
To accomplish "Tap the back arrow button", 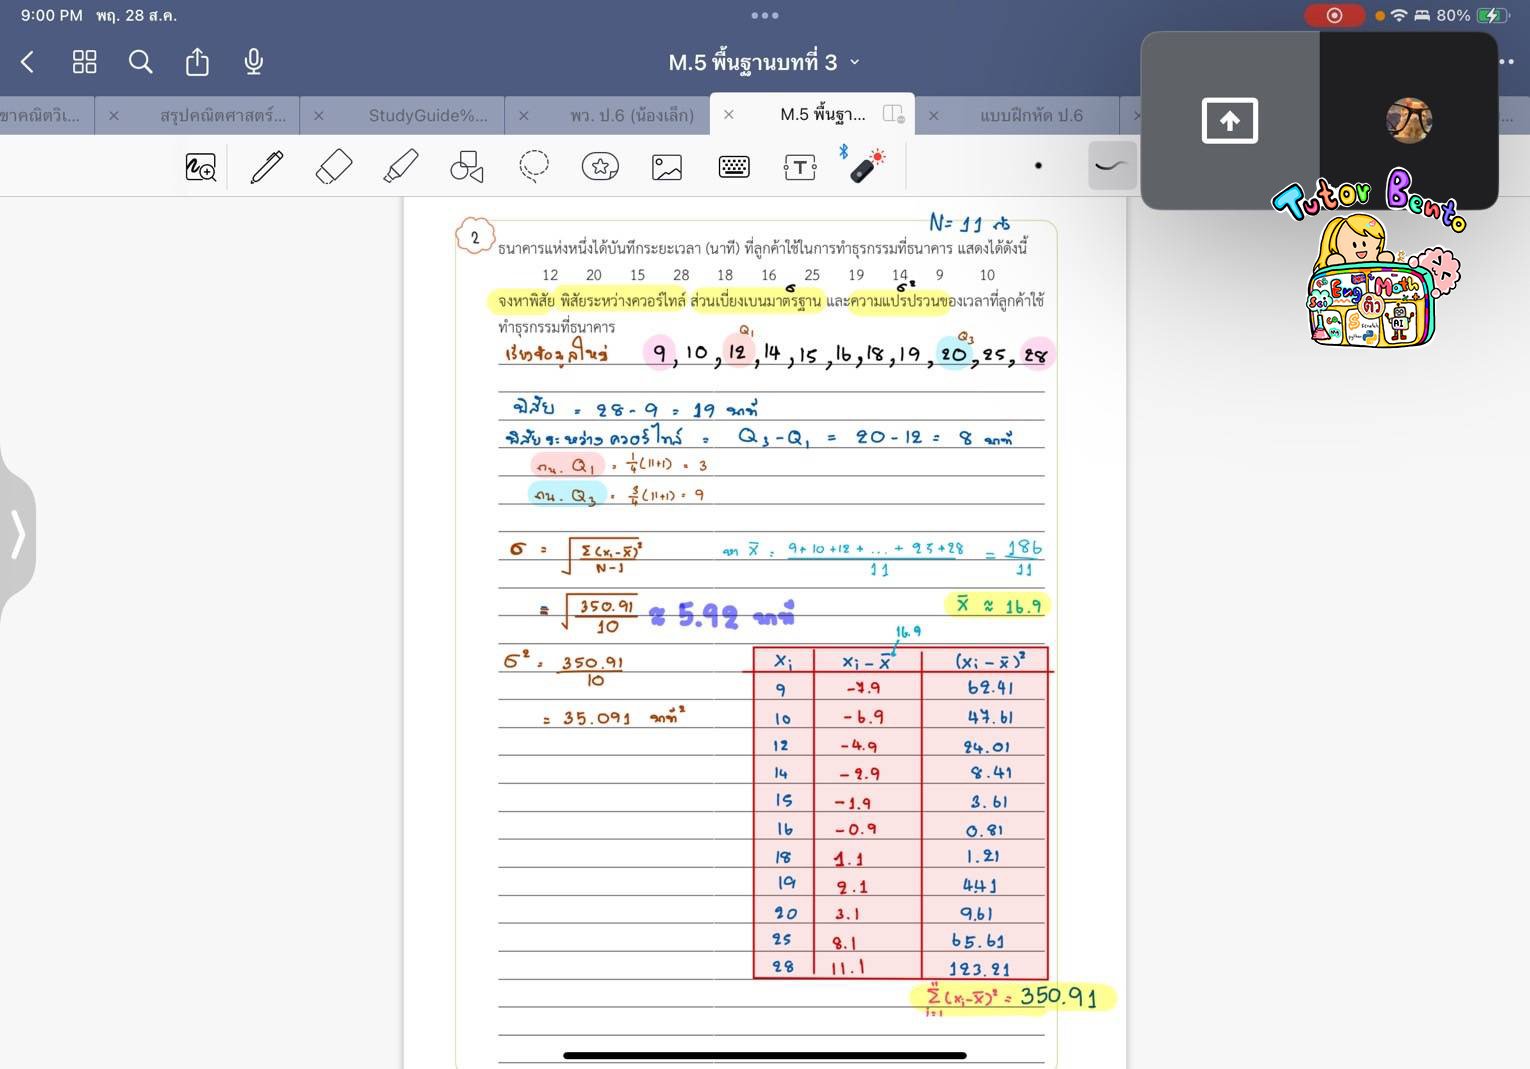I will (x=28, y=62).
